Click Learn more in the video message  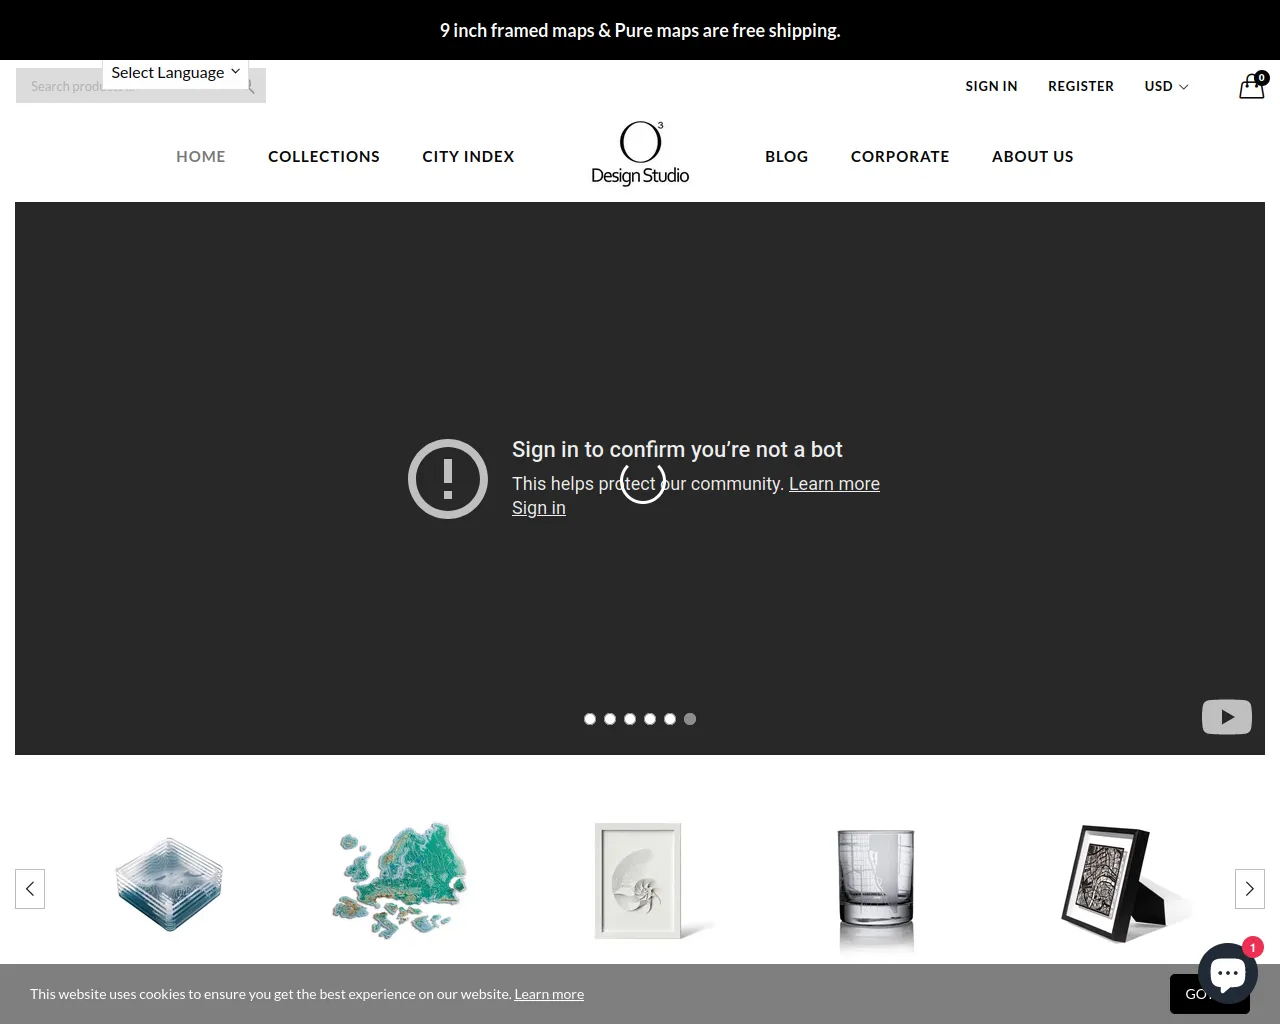[834, 484]
